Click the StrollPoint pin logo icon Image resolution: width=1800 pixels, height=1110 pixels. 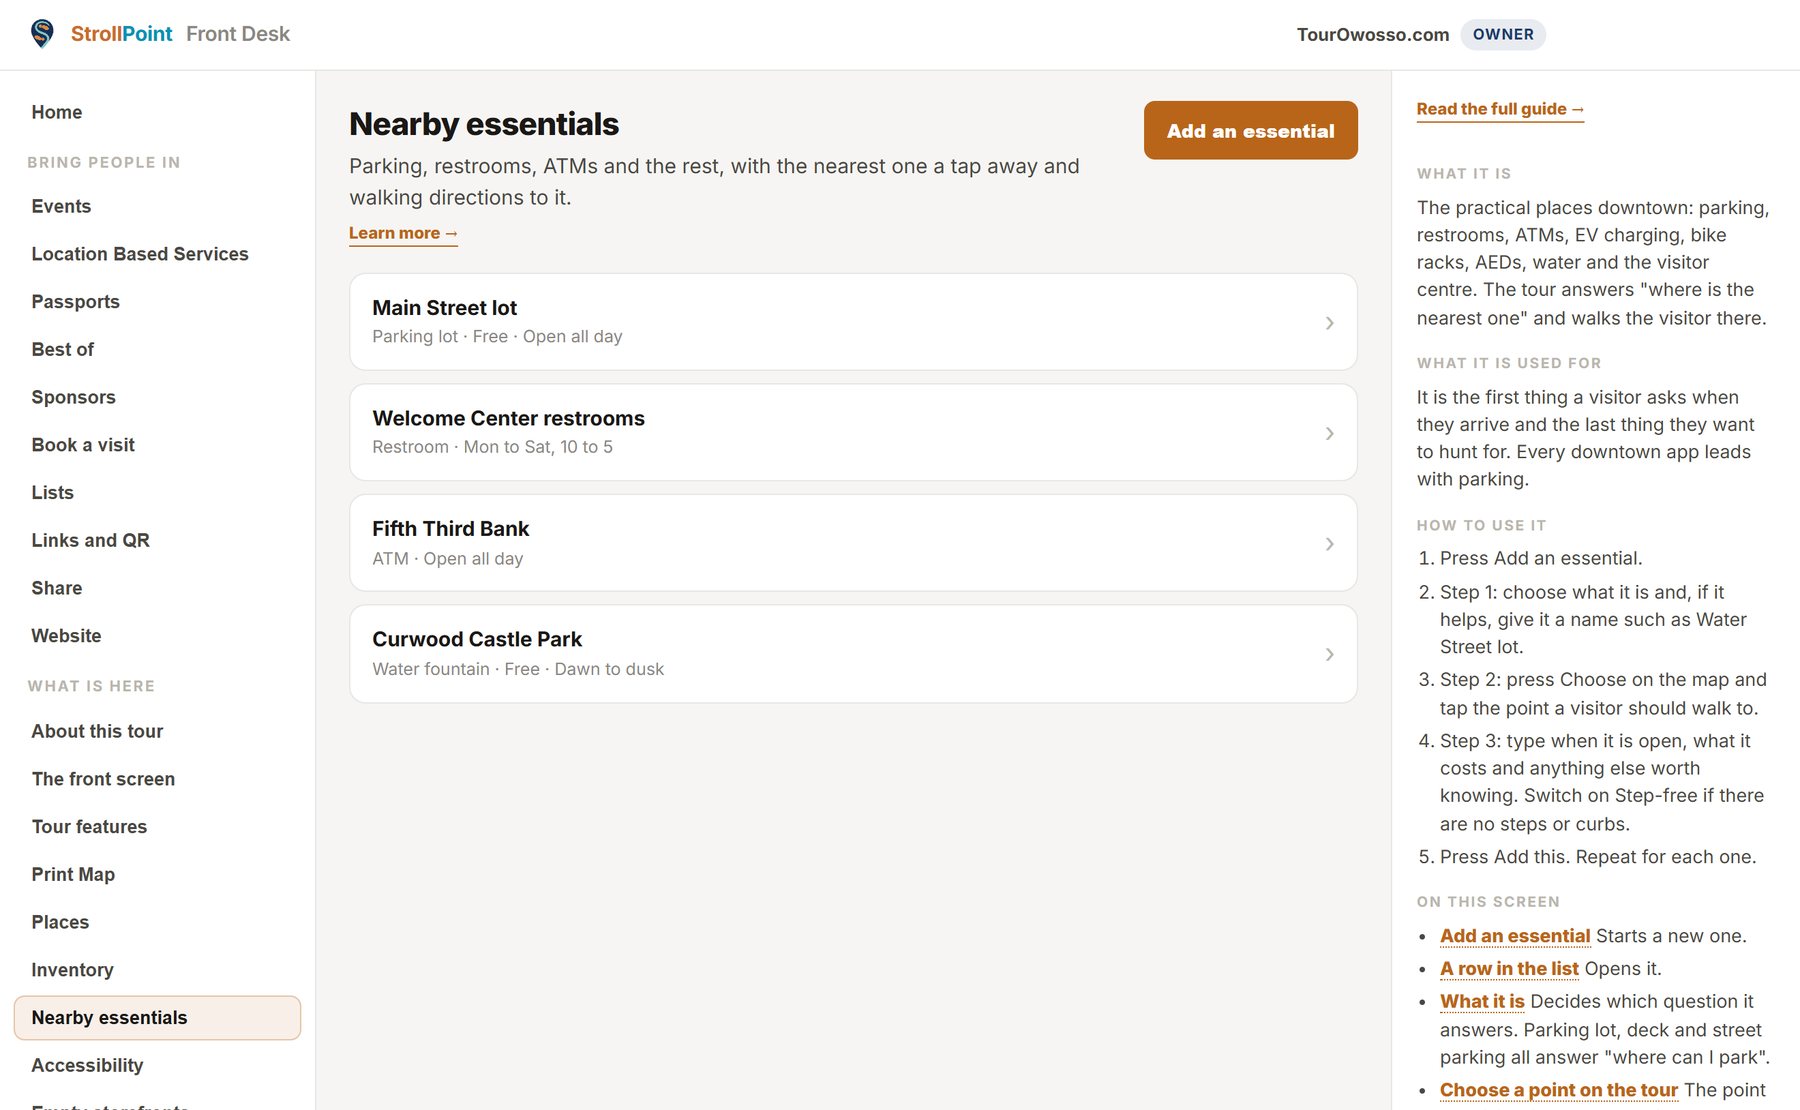[x=42, y=34]
